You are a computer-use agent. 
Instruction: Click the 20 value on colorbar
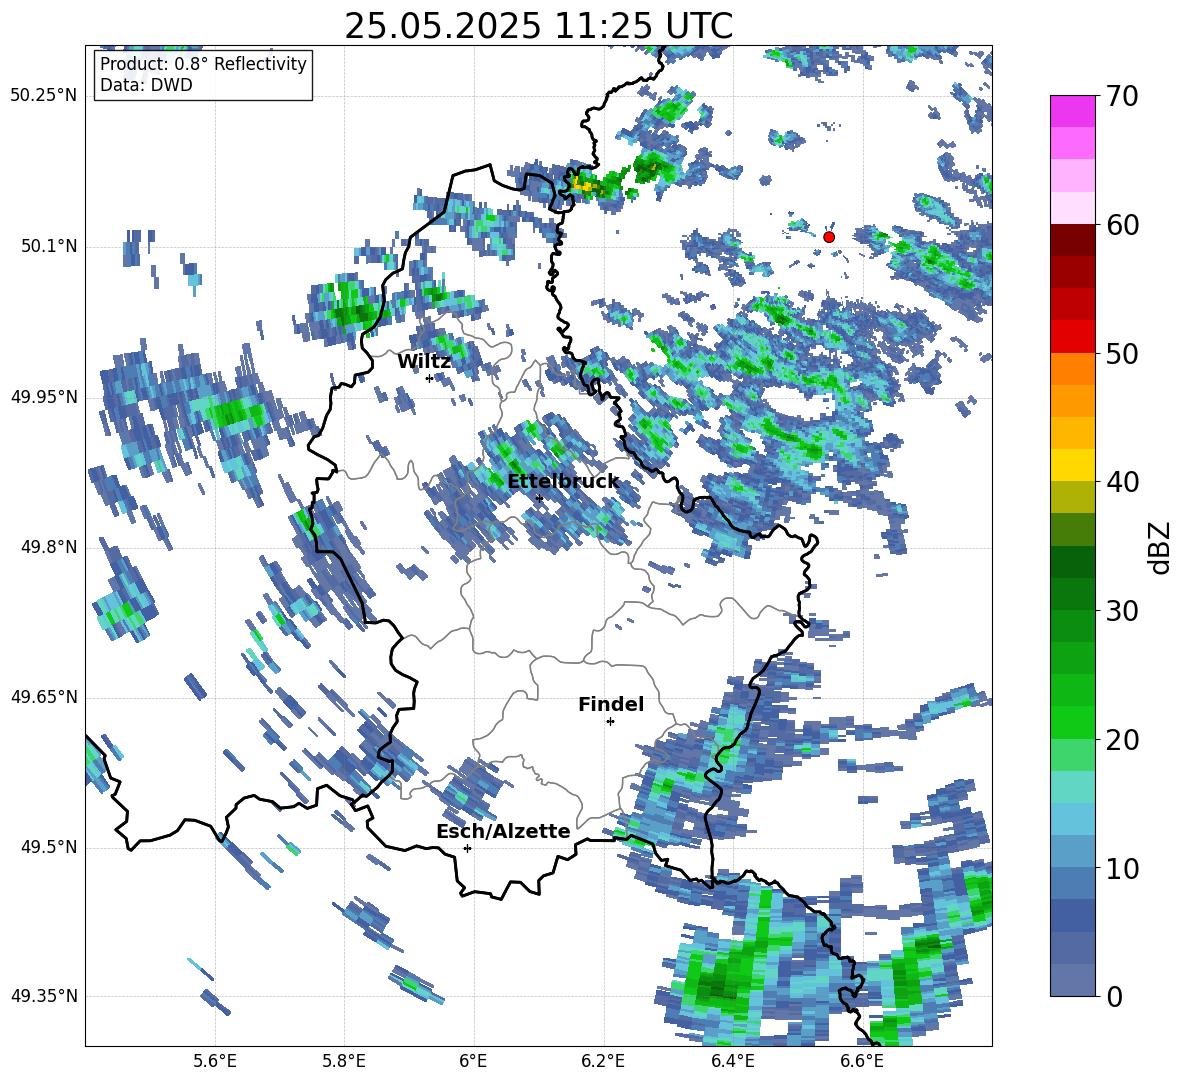1122,739
